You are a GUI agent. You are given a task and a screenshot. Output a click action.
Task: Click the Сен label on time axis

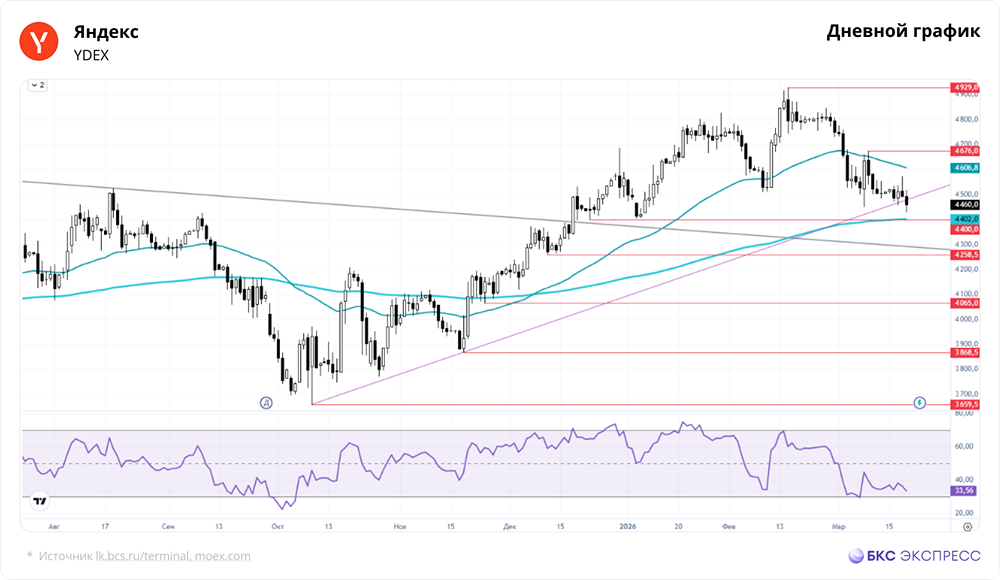click(x=168, y=526)
